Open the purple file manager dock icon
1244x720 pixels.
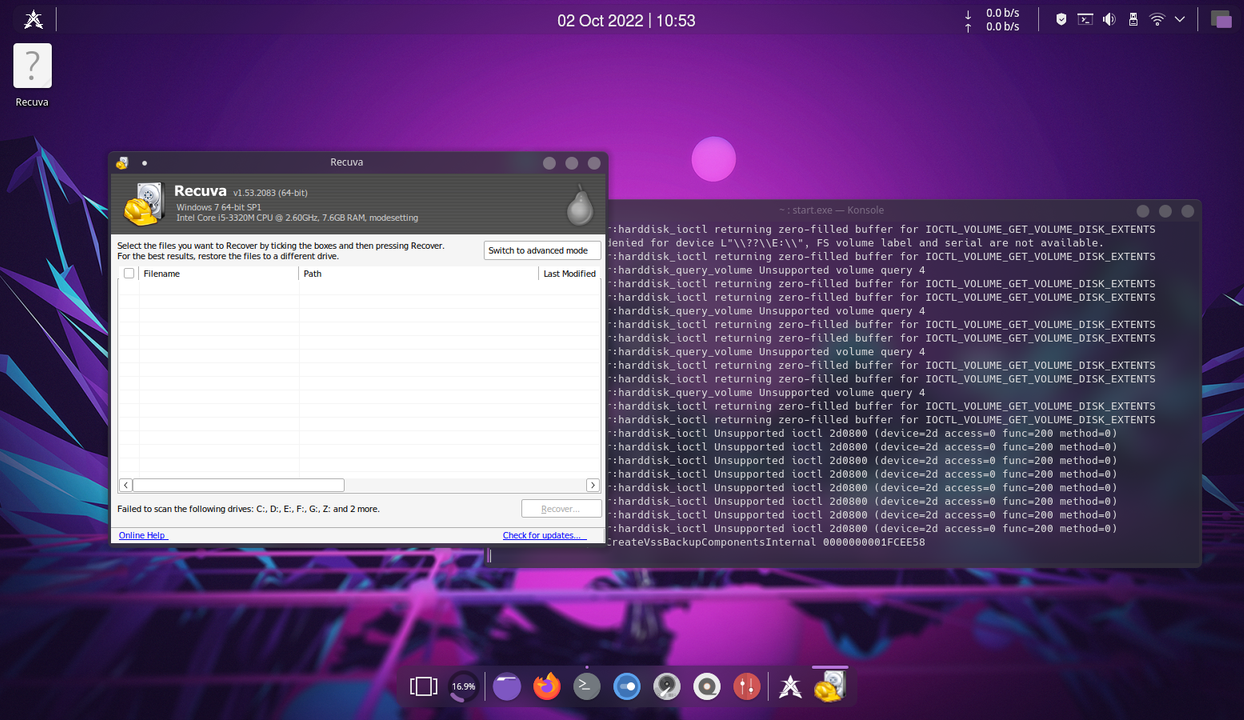pyautogui.click(x=507, y=686)
